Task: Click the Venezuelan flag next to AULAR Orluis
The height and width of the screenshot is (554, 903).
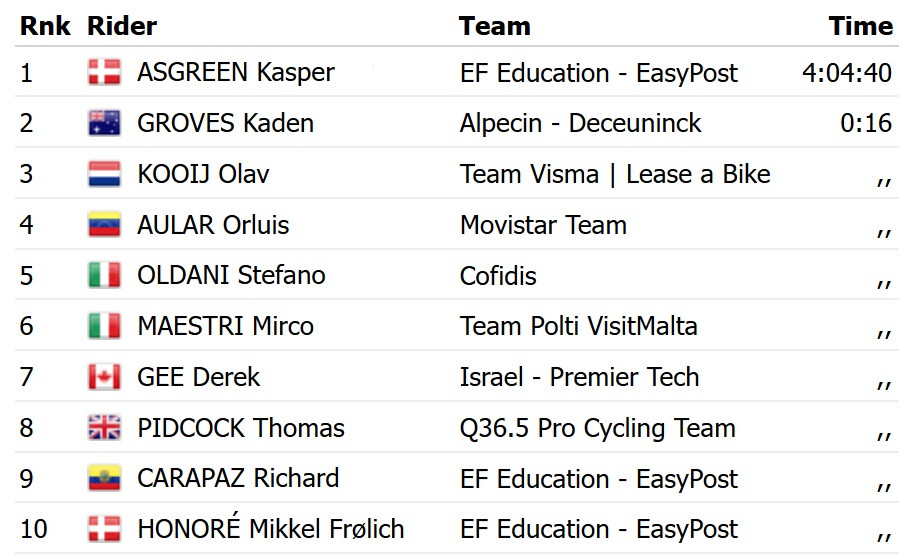Action: pyautogui.click(x=104, y=225)
